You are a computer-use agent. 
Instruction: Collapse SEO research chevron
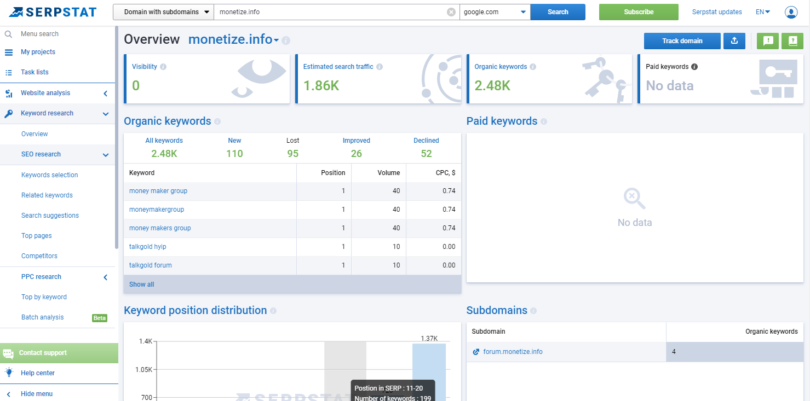tap(105, 155)
